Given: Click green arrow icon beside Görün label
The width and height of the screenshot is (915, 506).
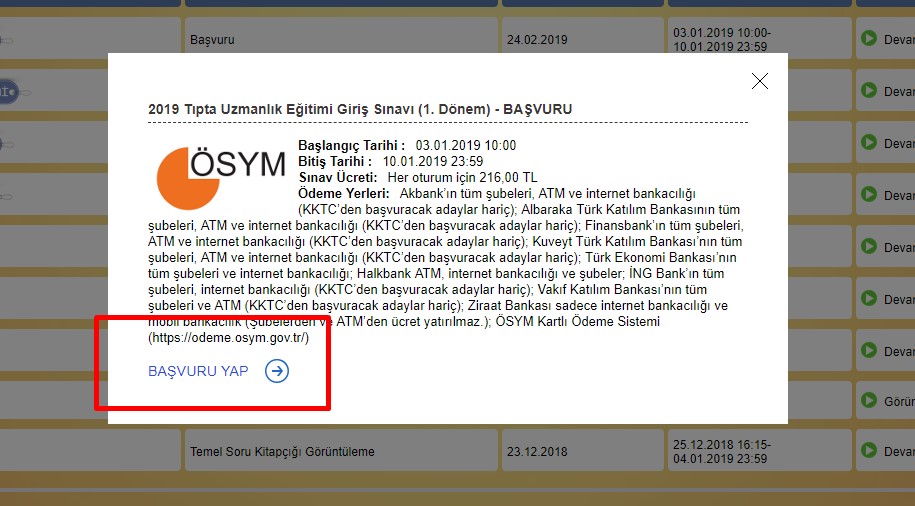Looking at the screenshot, I should click(x=867, y=399).
